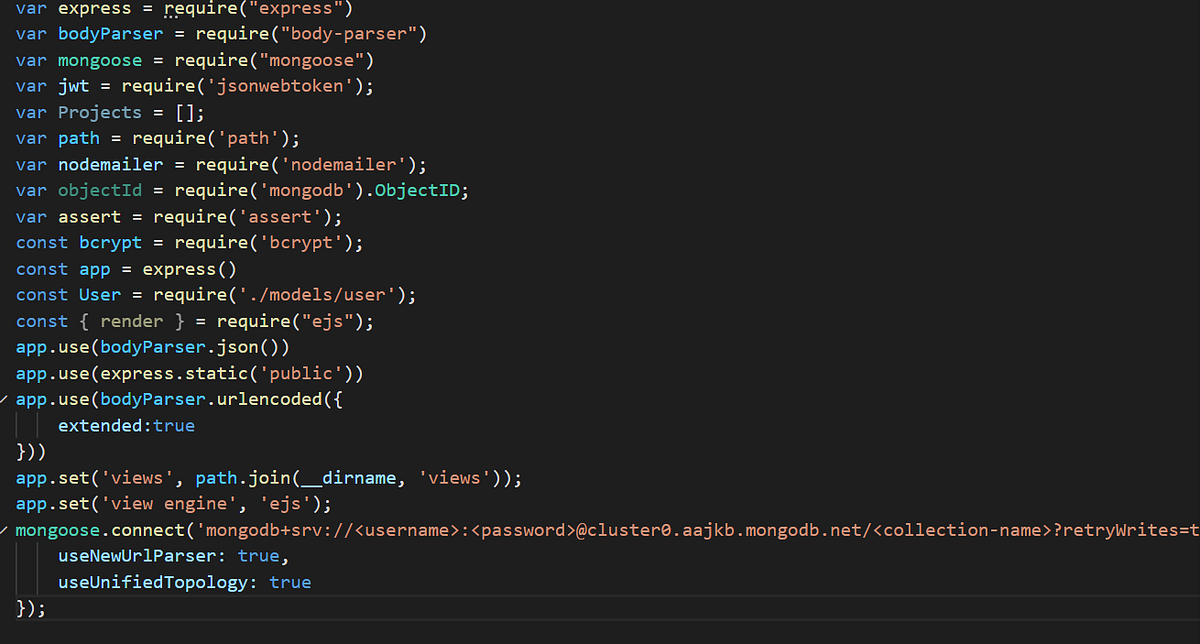This screenshot has height=644, width=1200.
Task: Click the extended:true property
Action: click(x=126, y=425)
